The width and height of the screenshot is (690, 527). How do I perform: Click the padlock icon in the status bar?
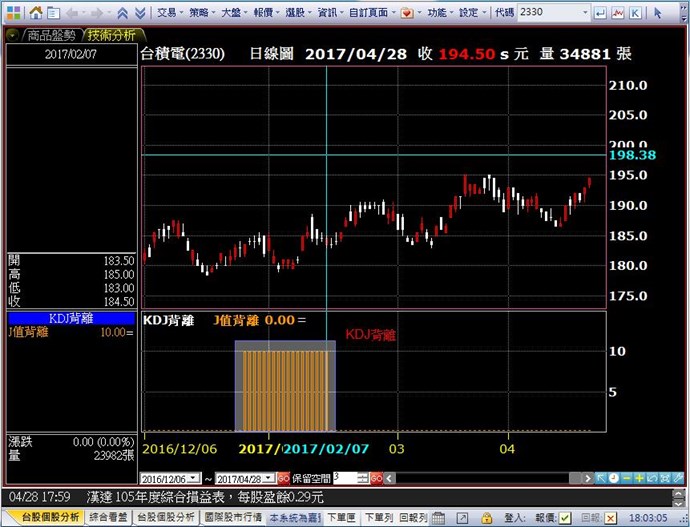pyautogui.click(x=486, y=518)
